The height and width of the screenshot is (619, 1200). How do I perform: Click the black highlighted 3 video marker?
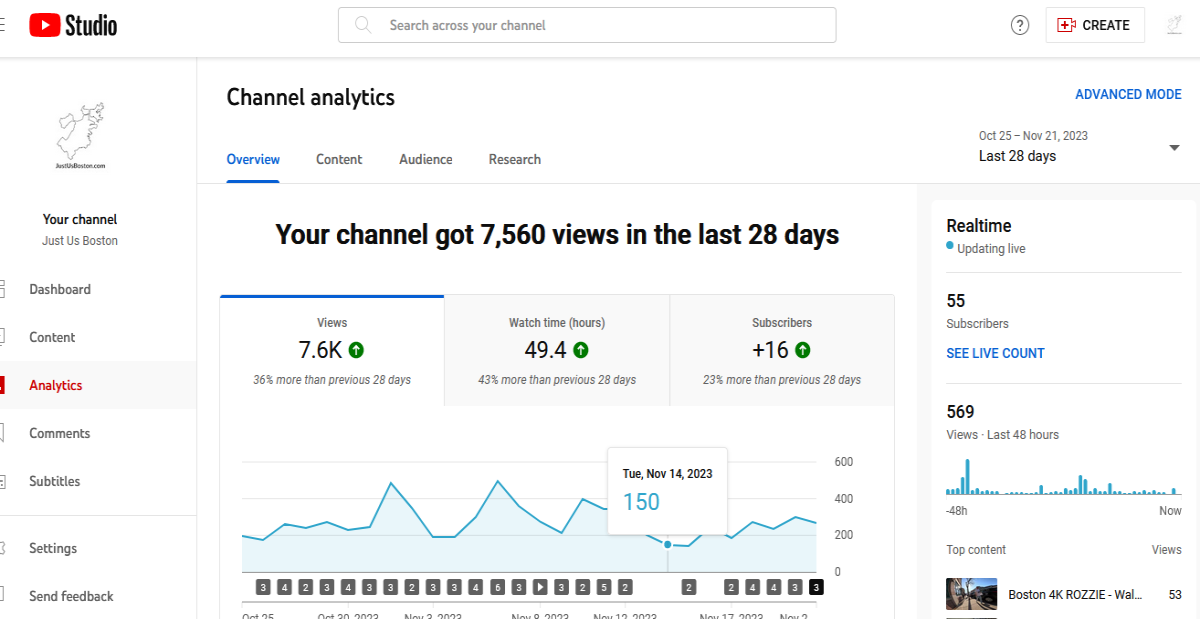tap(817, 587)
